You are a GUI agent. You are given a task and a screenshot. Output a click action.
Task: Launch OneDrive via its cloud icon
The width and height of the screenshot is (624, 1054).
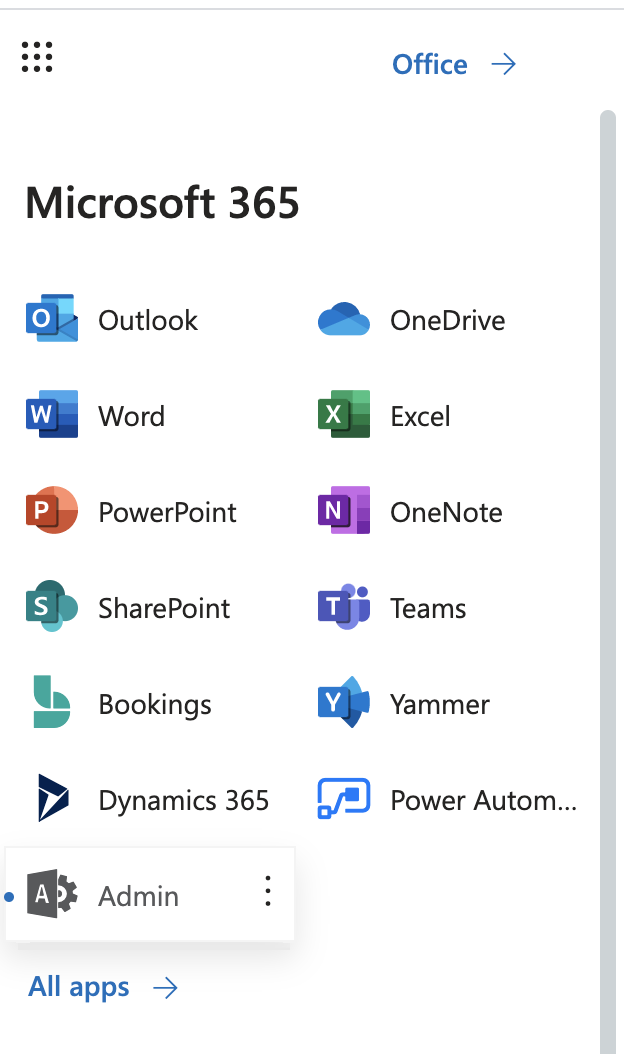343,320
